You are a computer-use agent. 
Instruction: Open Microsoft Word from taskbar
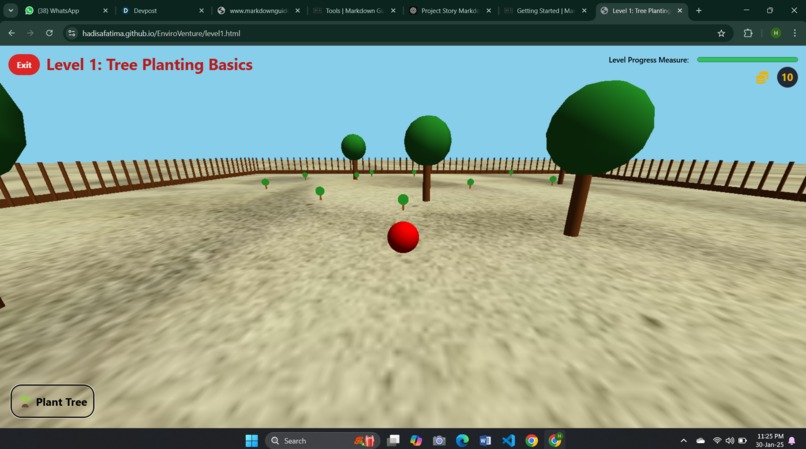point(485,440)
